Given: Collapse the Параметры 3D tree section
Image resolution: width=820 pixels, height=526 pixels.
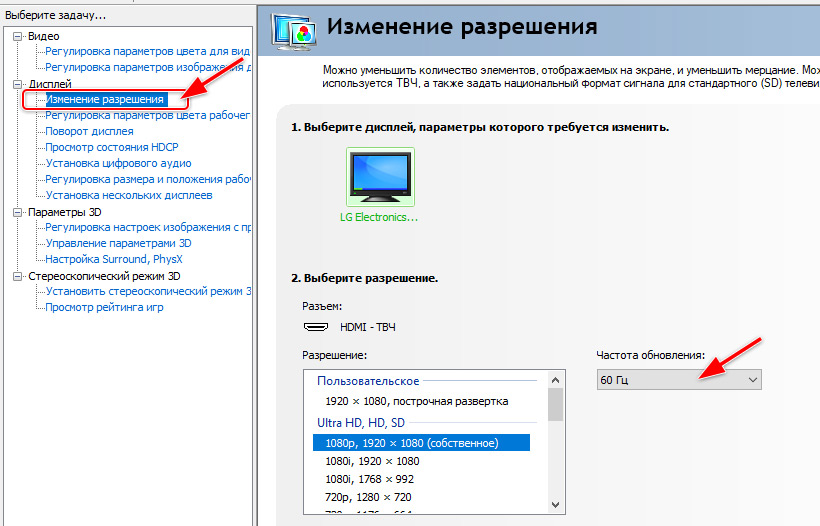Looking at the screenshot, I should [x=18, y=212].
